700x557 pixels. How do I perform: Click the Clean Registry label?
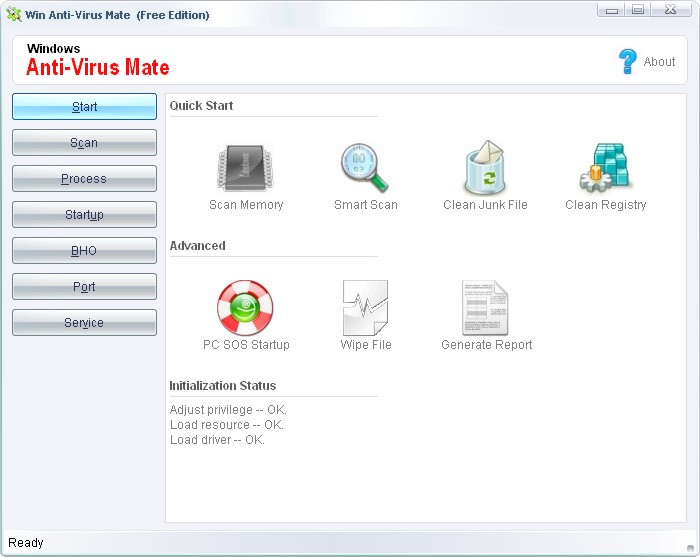pyautogui.click(x=606, y=205)
